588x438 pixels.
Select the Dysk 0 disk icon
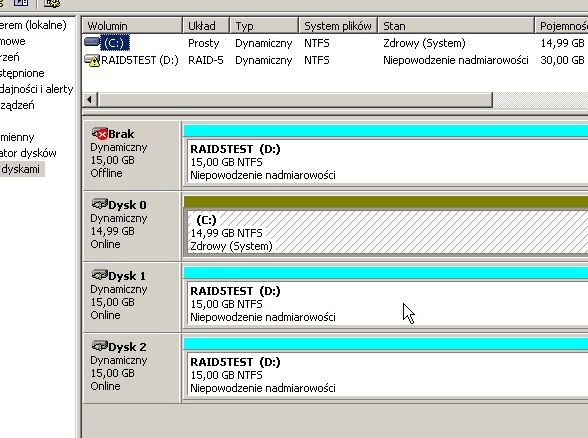99,204
